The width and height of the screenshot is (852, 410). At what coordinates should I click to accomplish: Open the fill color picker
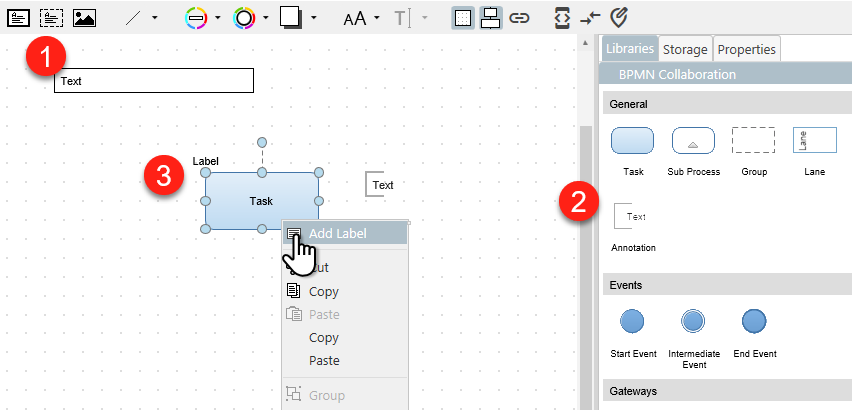point(198,17)
